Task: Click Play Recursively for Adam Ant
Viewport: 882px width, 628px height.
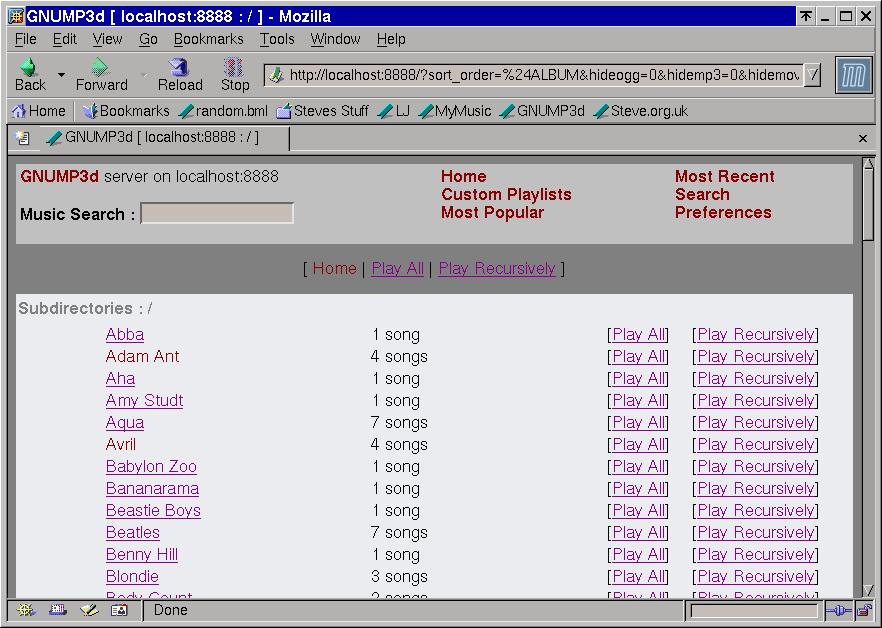Action: pyautogui.click(x=755, y=356)
